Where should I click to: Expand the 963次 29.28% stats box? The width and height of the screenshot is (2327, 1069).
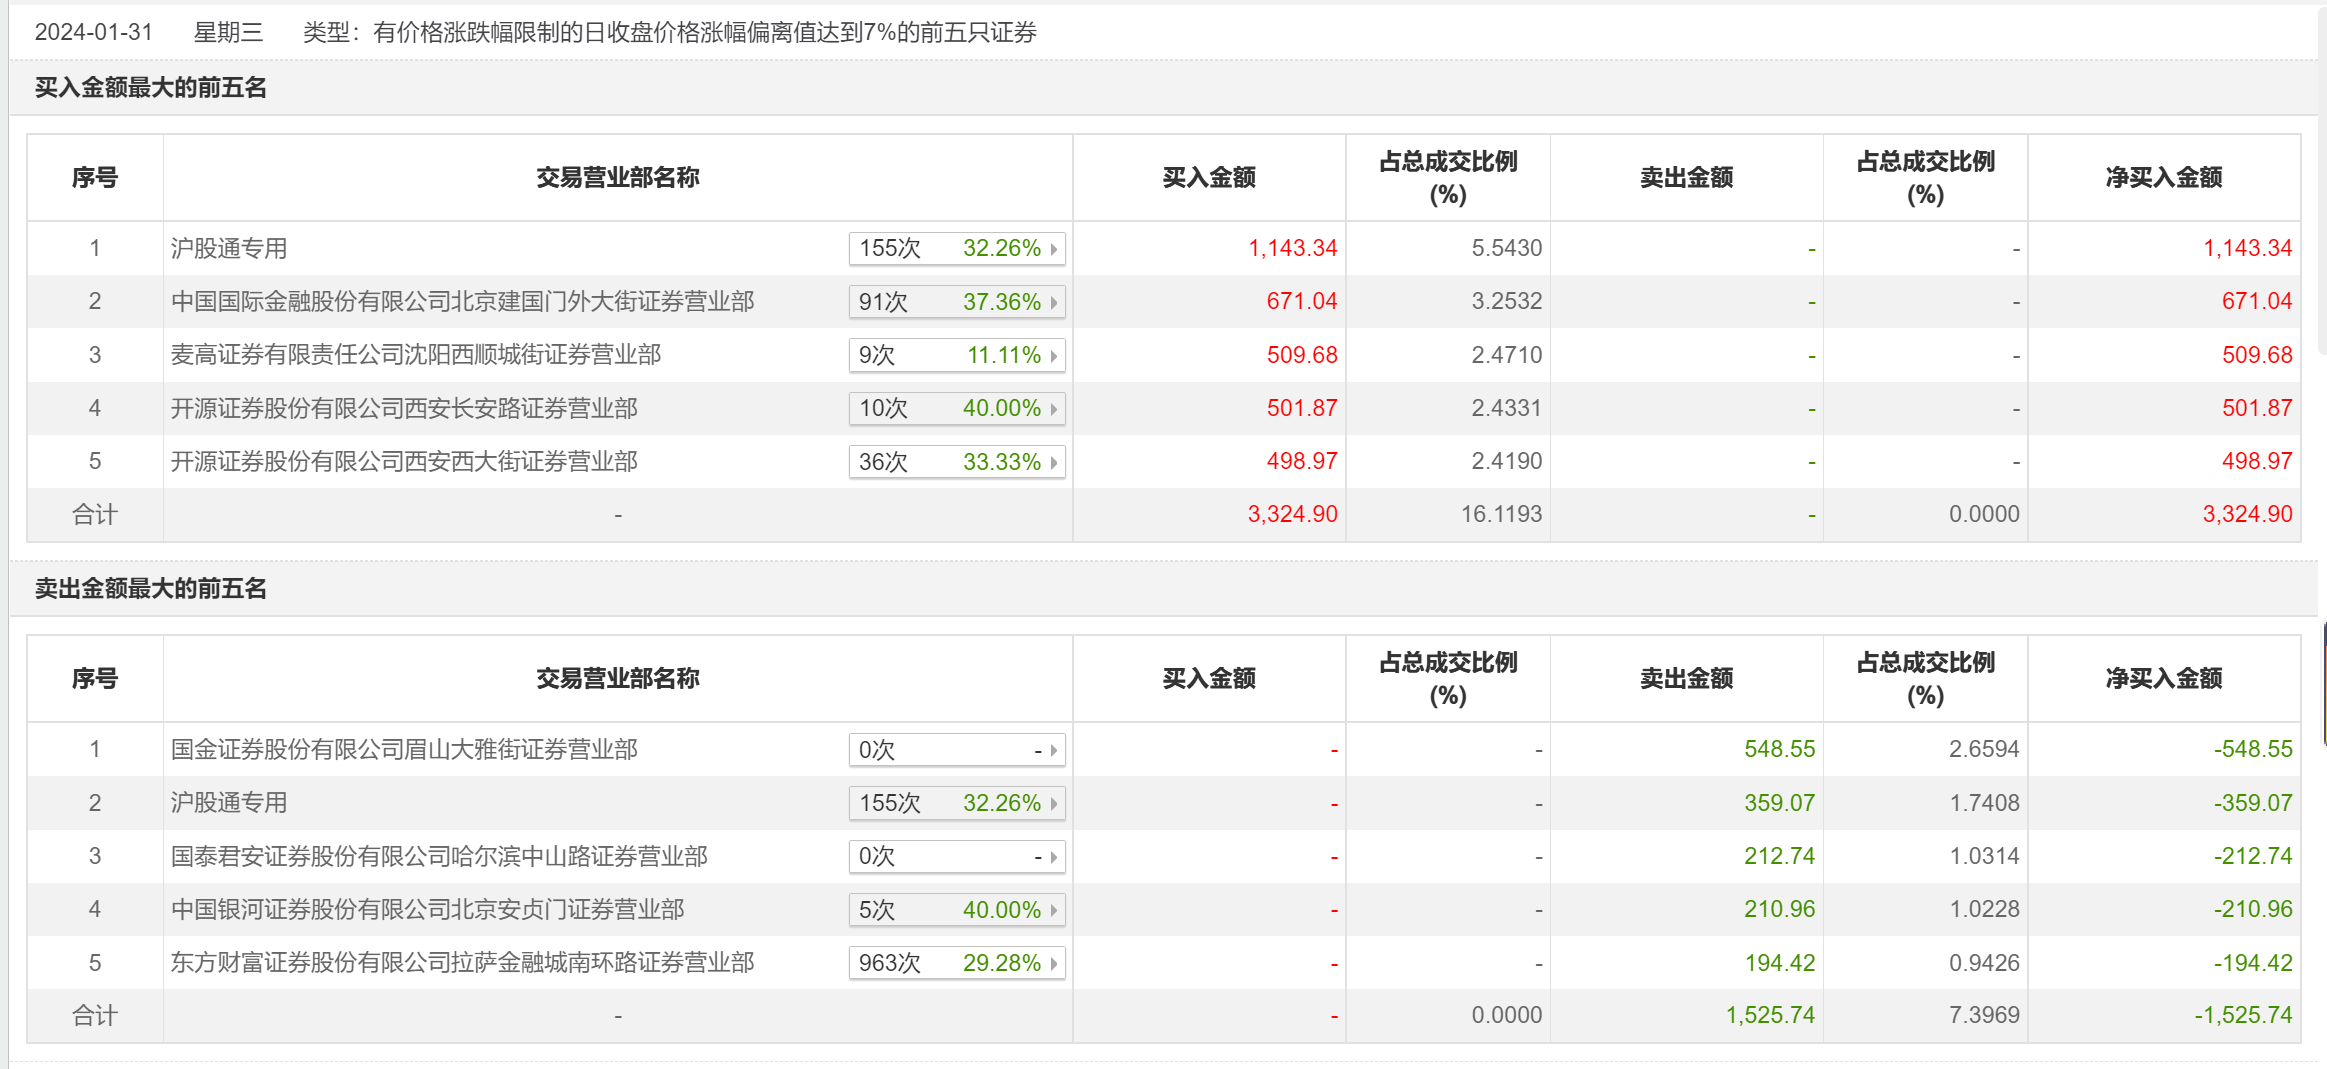tap(1054, 964)
